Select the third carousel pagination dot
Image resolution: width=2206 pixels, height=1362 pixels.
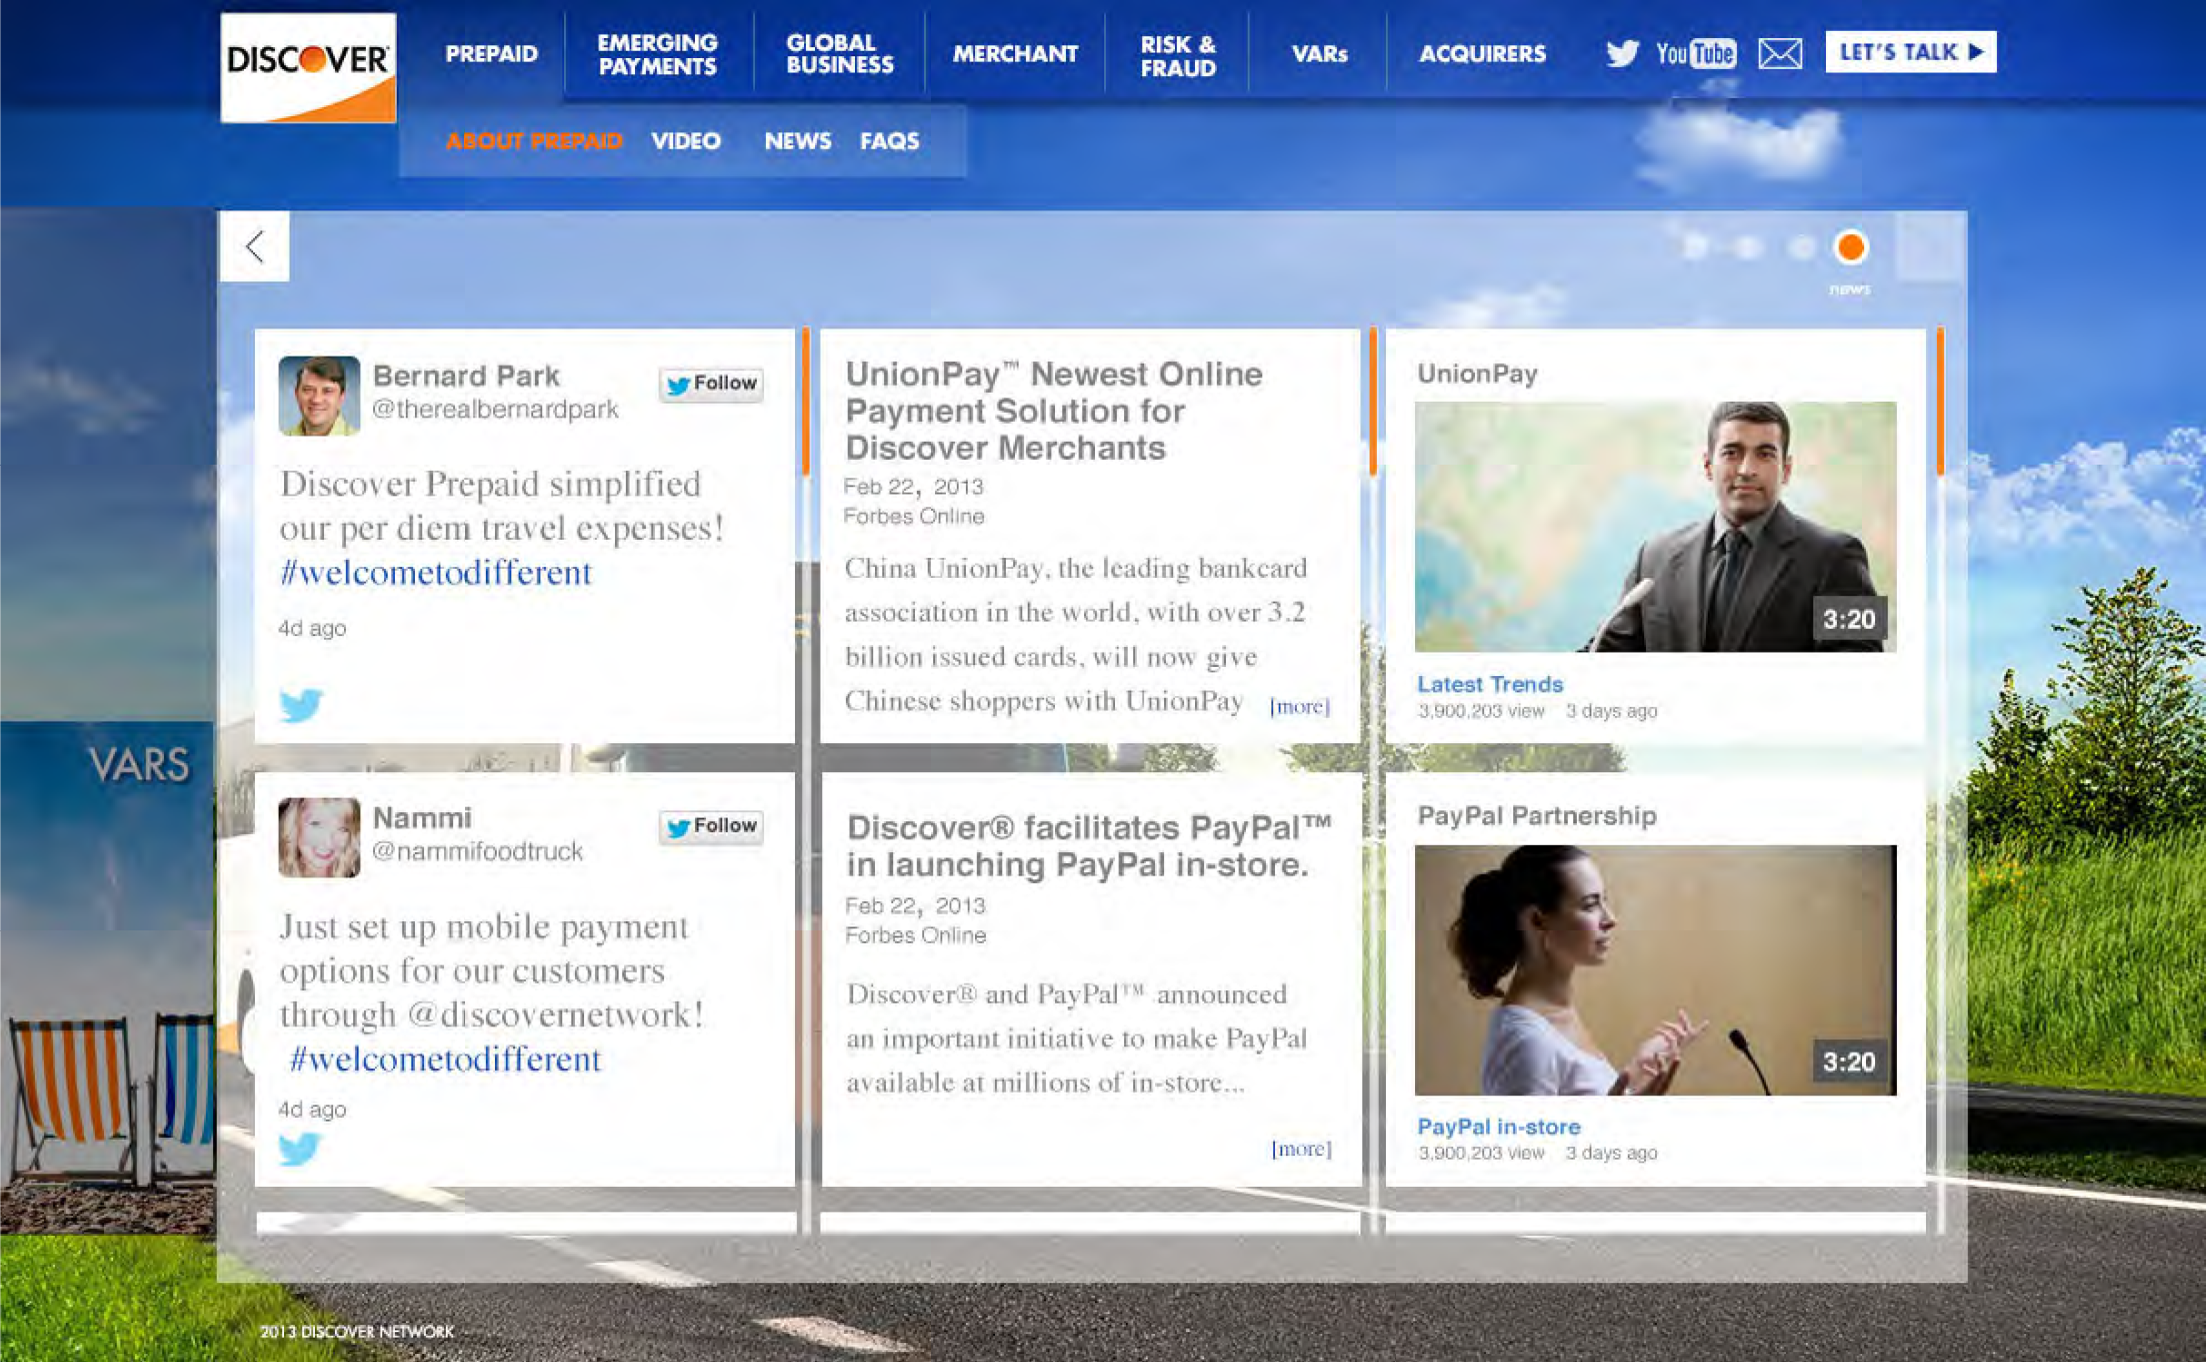pos(1801,247)
